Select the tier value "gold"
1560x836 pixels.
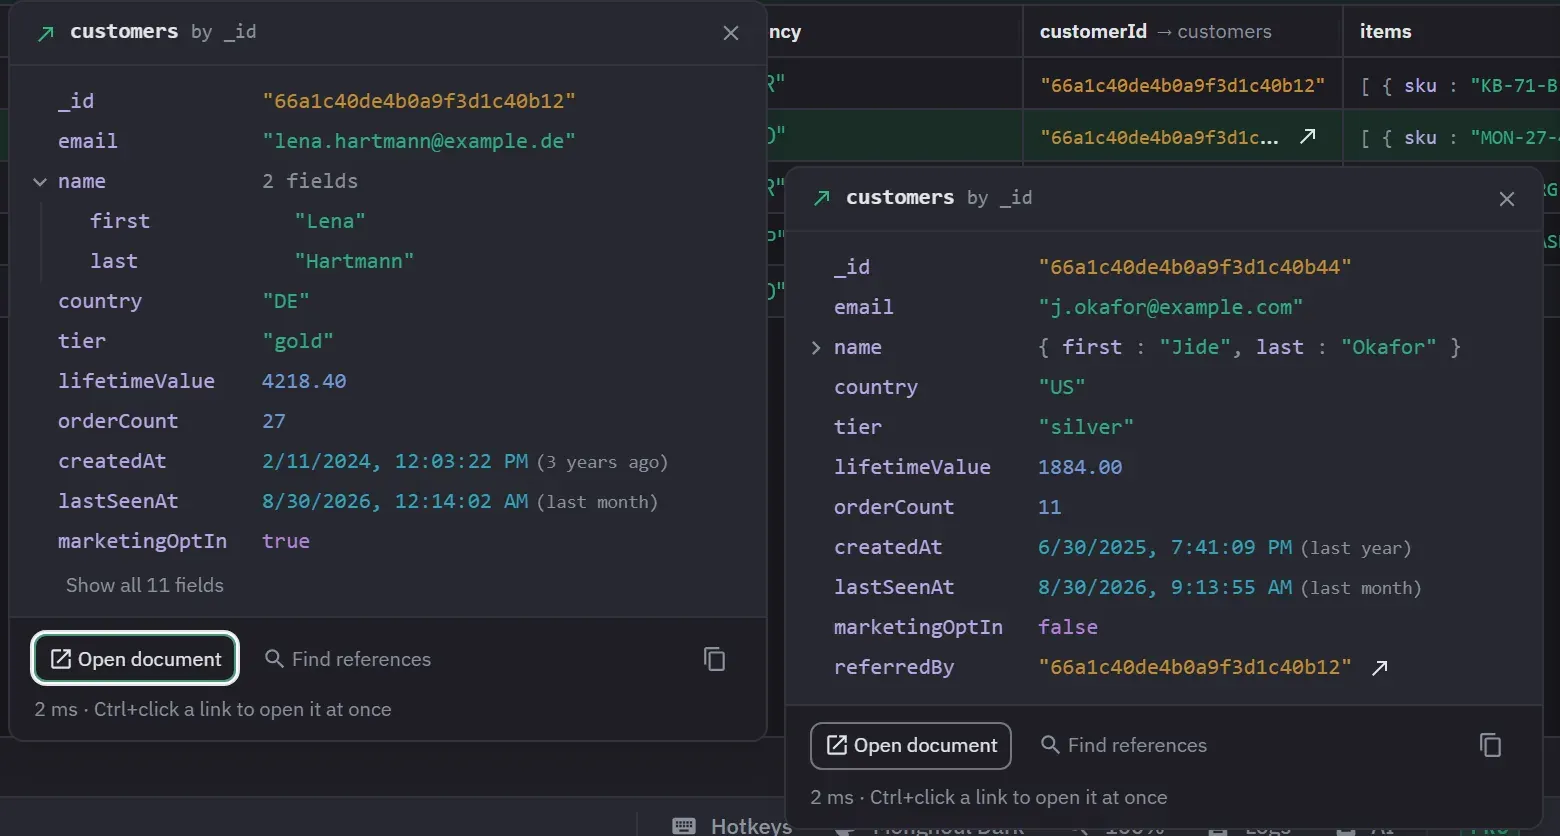point(298,341)
